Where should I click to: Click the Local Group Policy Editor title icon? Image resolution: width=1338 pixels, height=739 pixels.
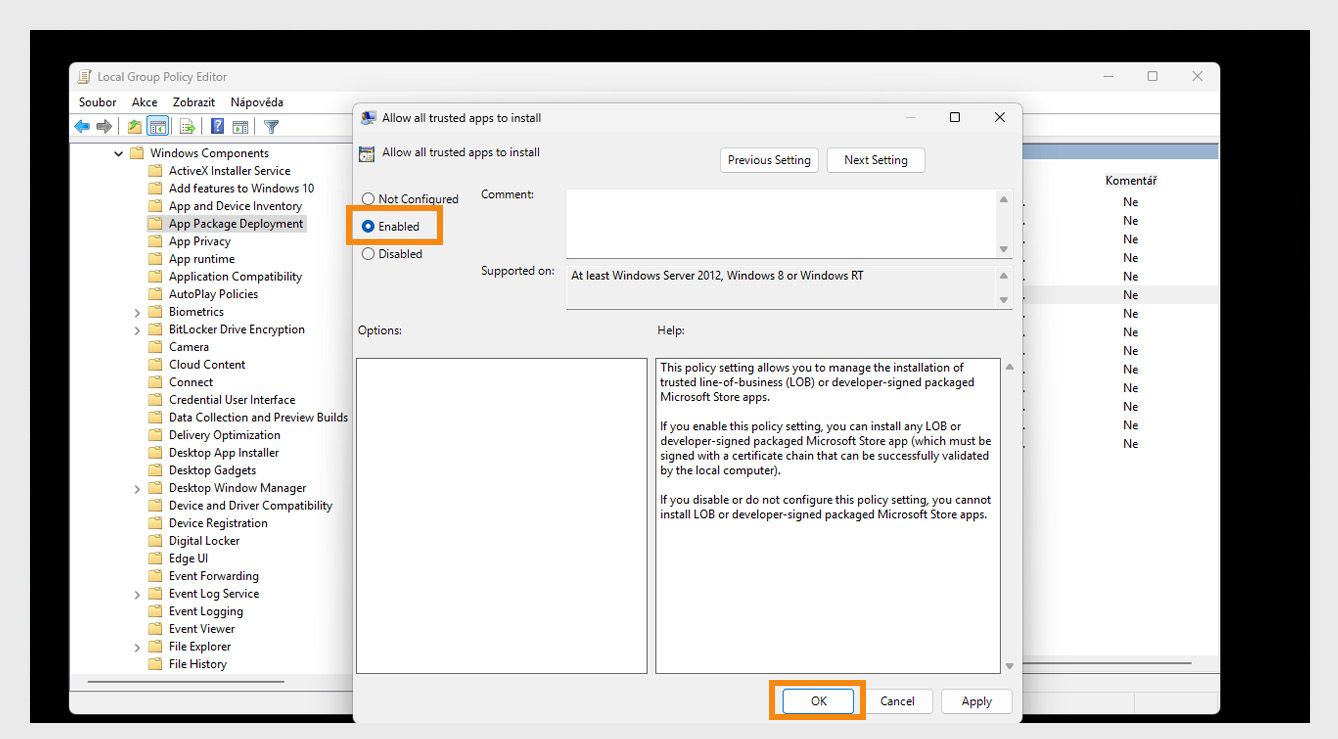point(85,77)
